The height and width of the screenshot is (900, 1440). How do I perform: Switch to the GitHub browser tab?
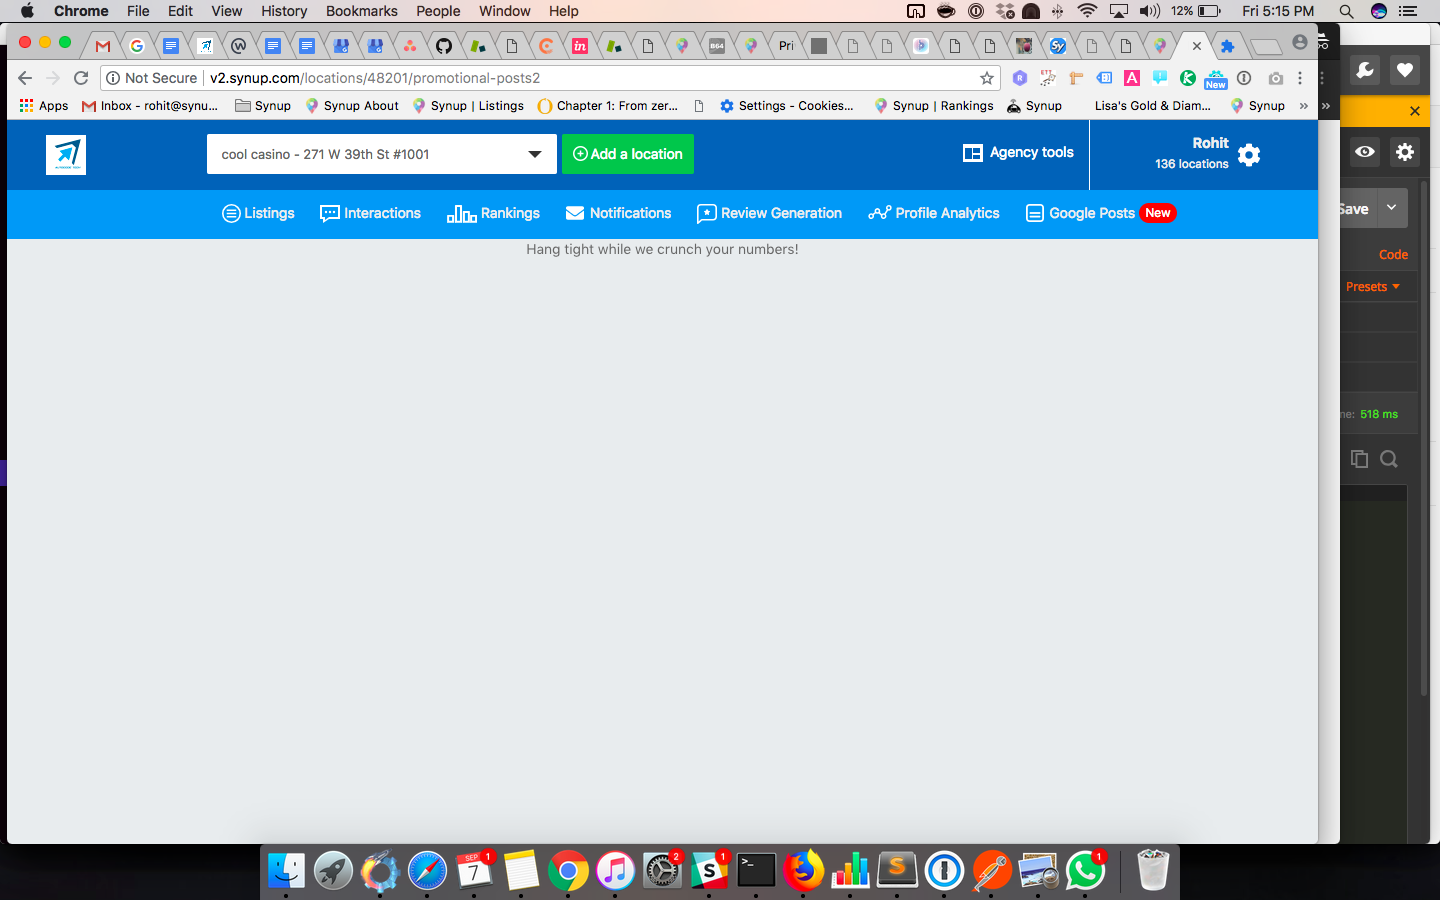444,46
